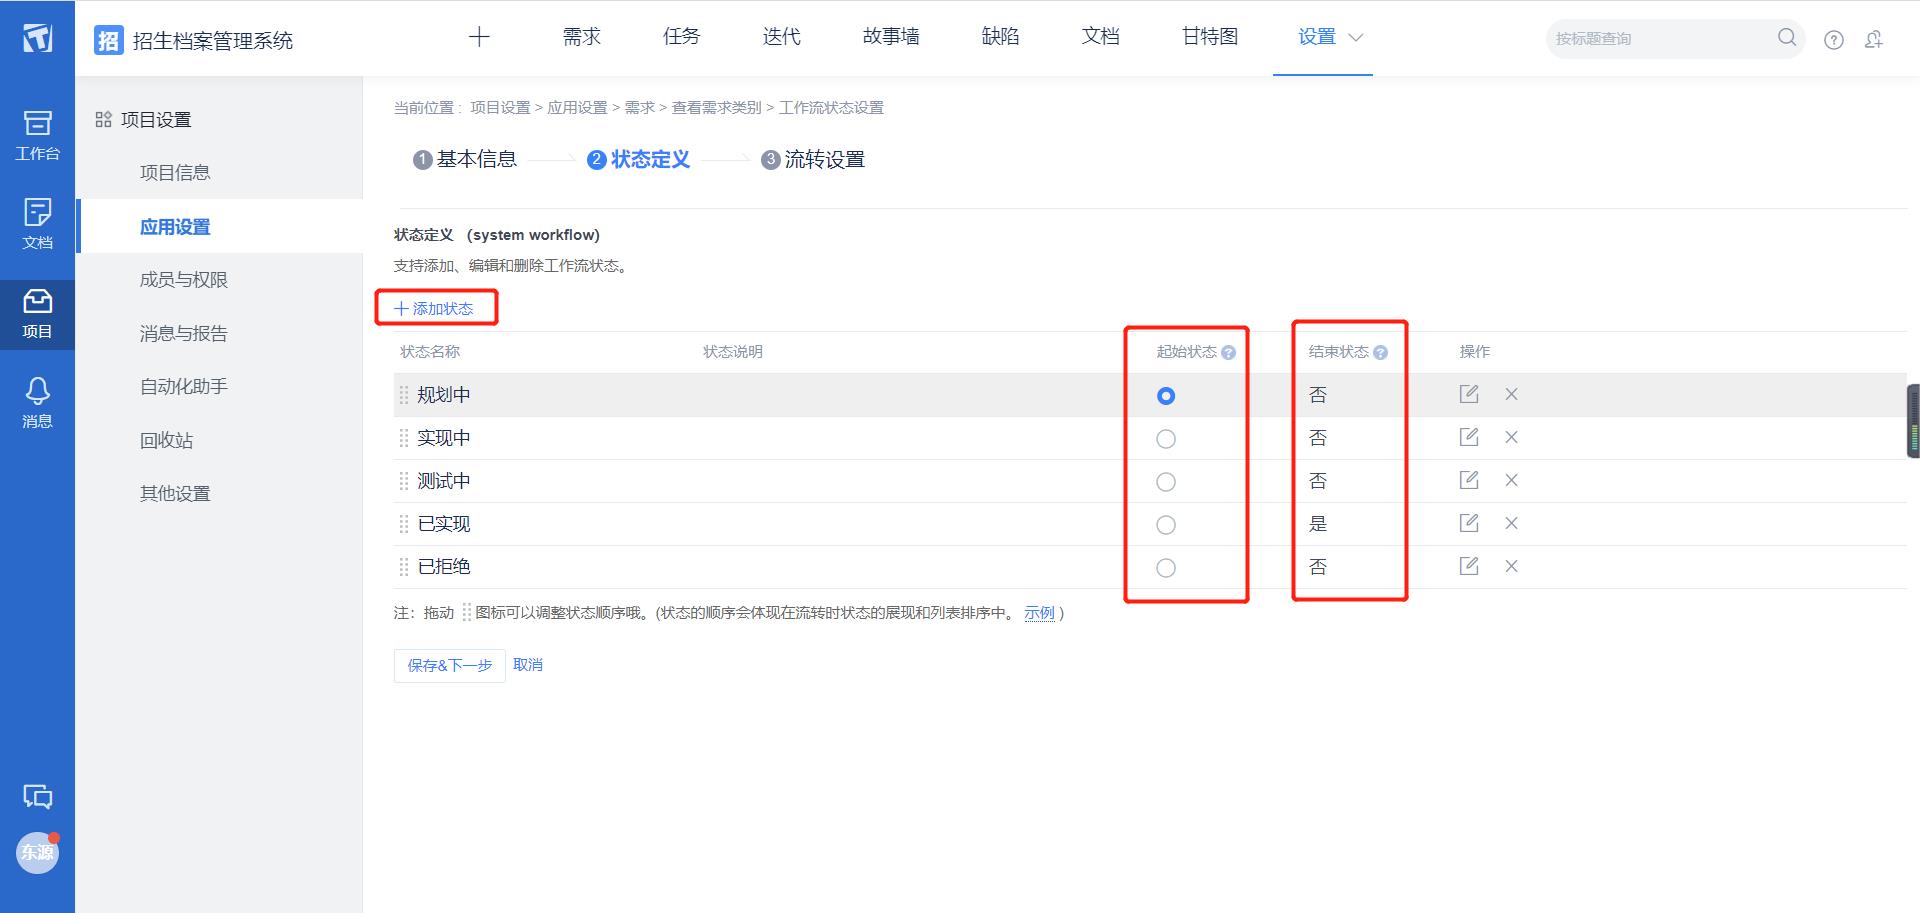
Task: Open the 甘特图 tab
Action: coord(1210,37)
